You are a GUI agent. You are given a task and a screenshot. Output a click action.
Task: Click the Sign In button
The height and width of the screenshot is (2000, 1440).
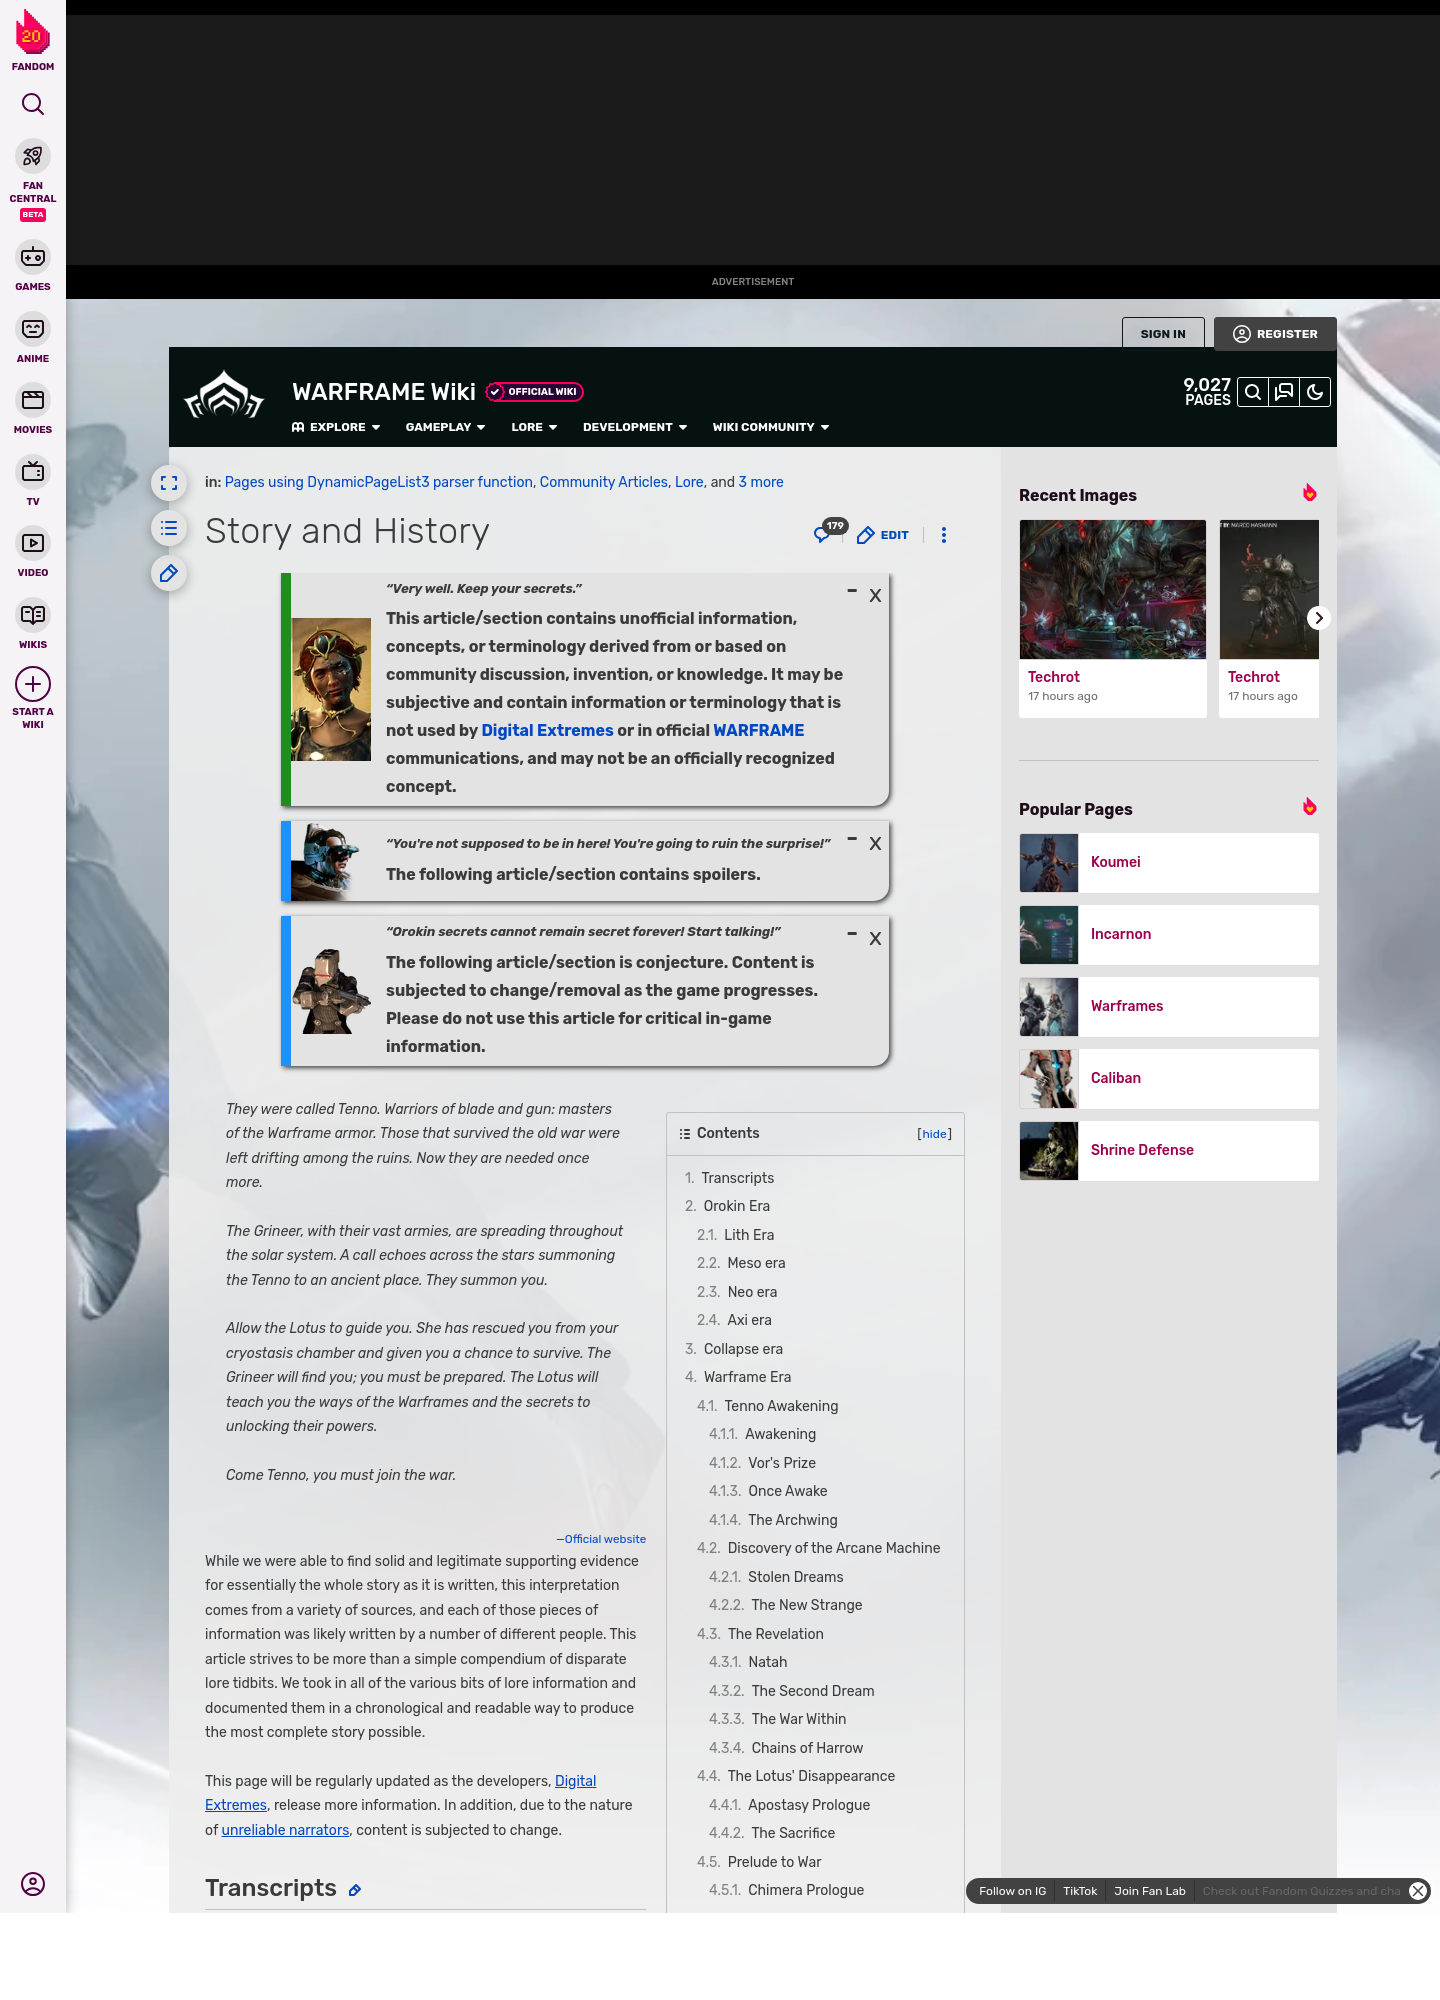[x=1163, y=334]
